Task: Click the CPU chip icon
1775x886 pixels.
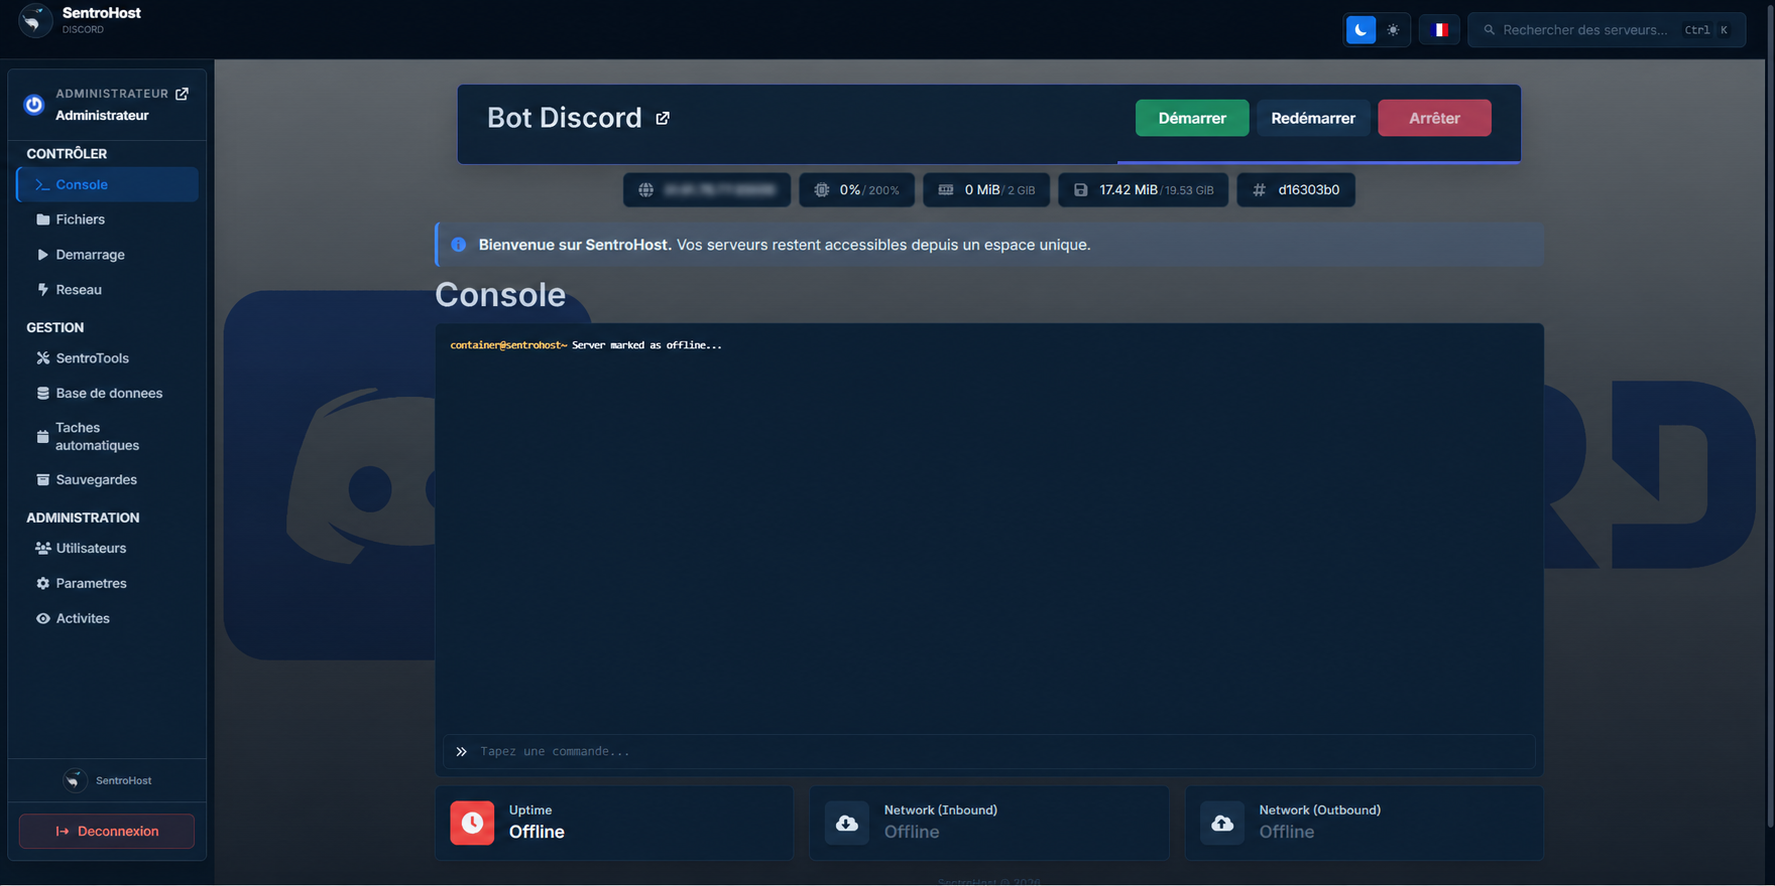Action: pos(822,190)
